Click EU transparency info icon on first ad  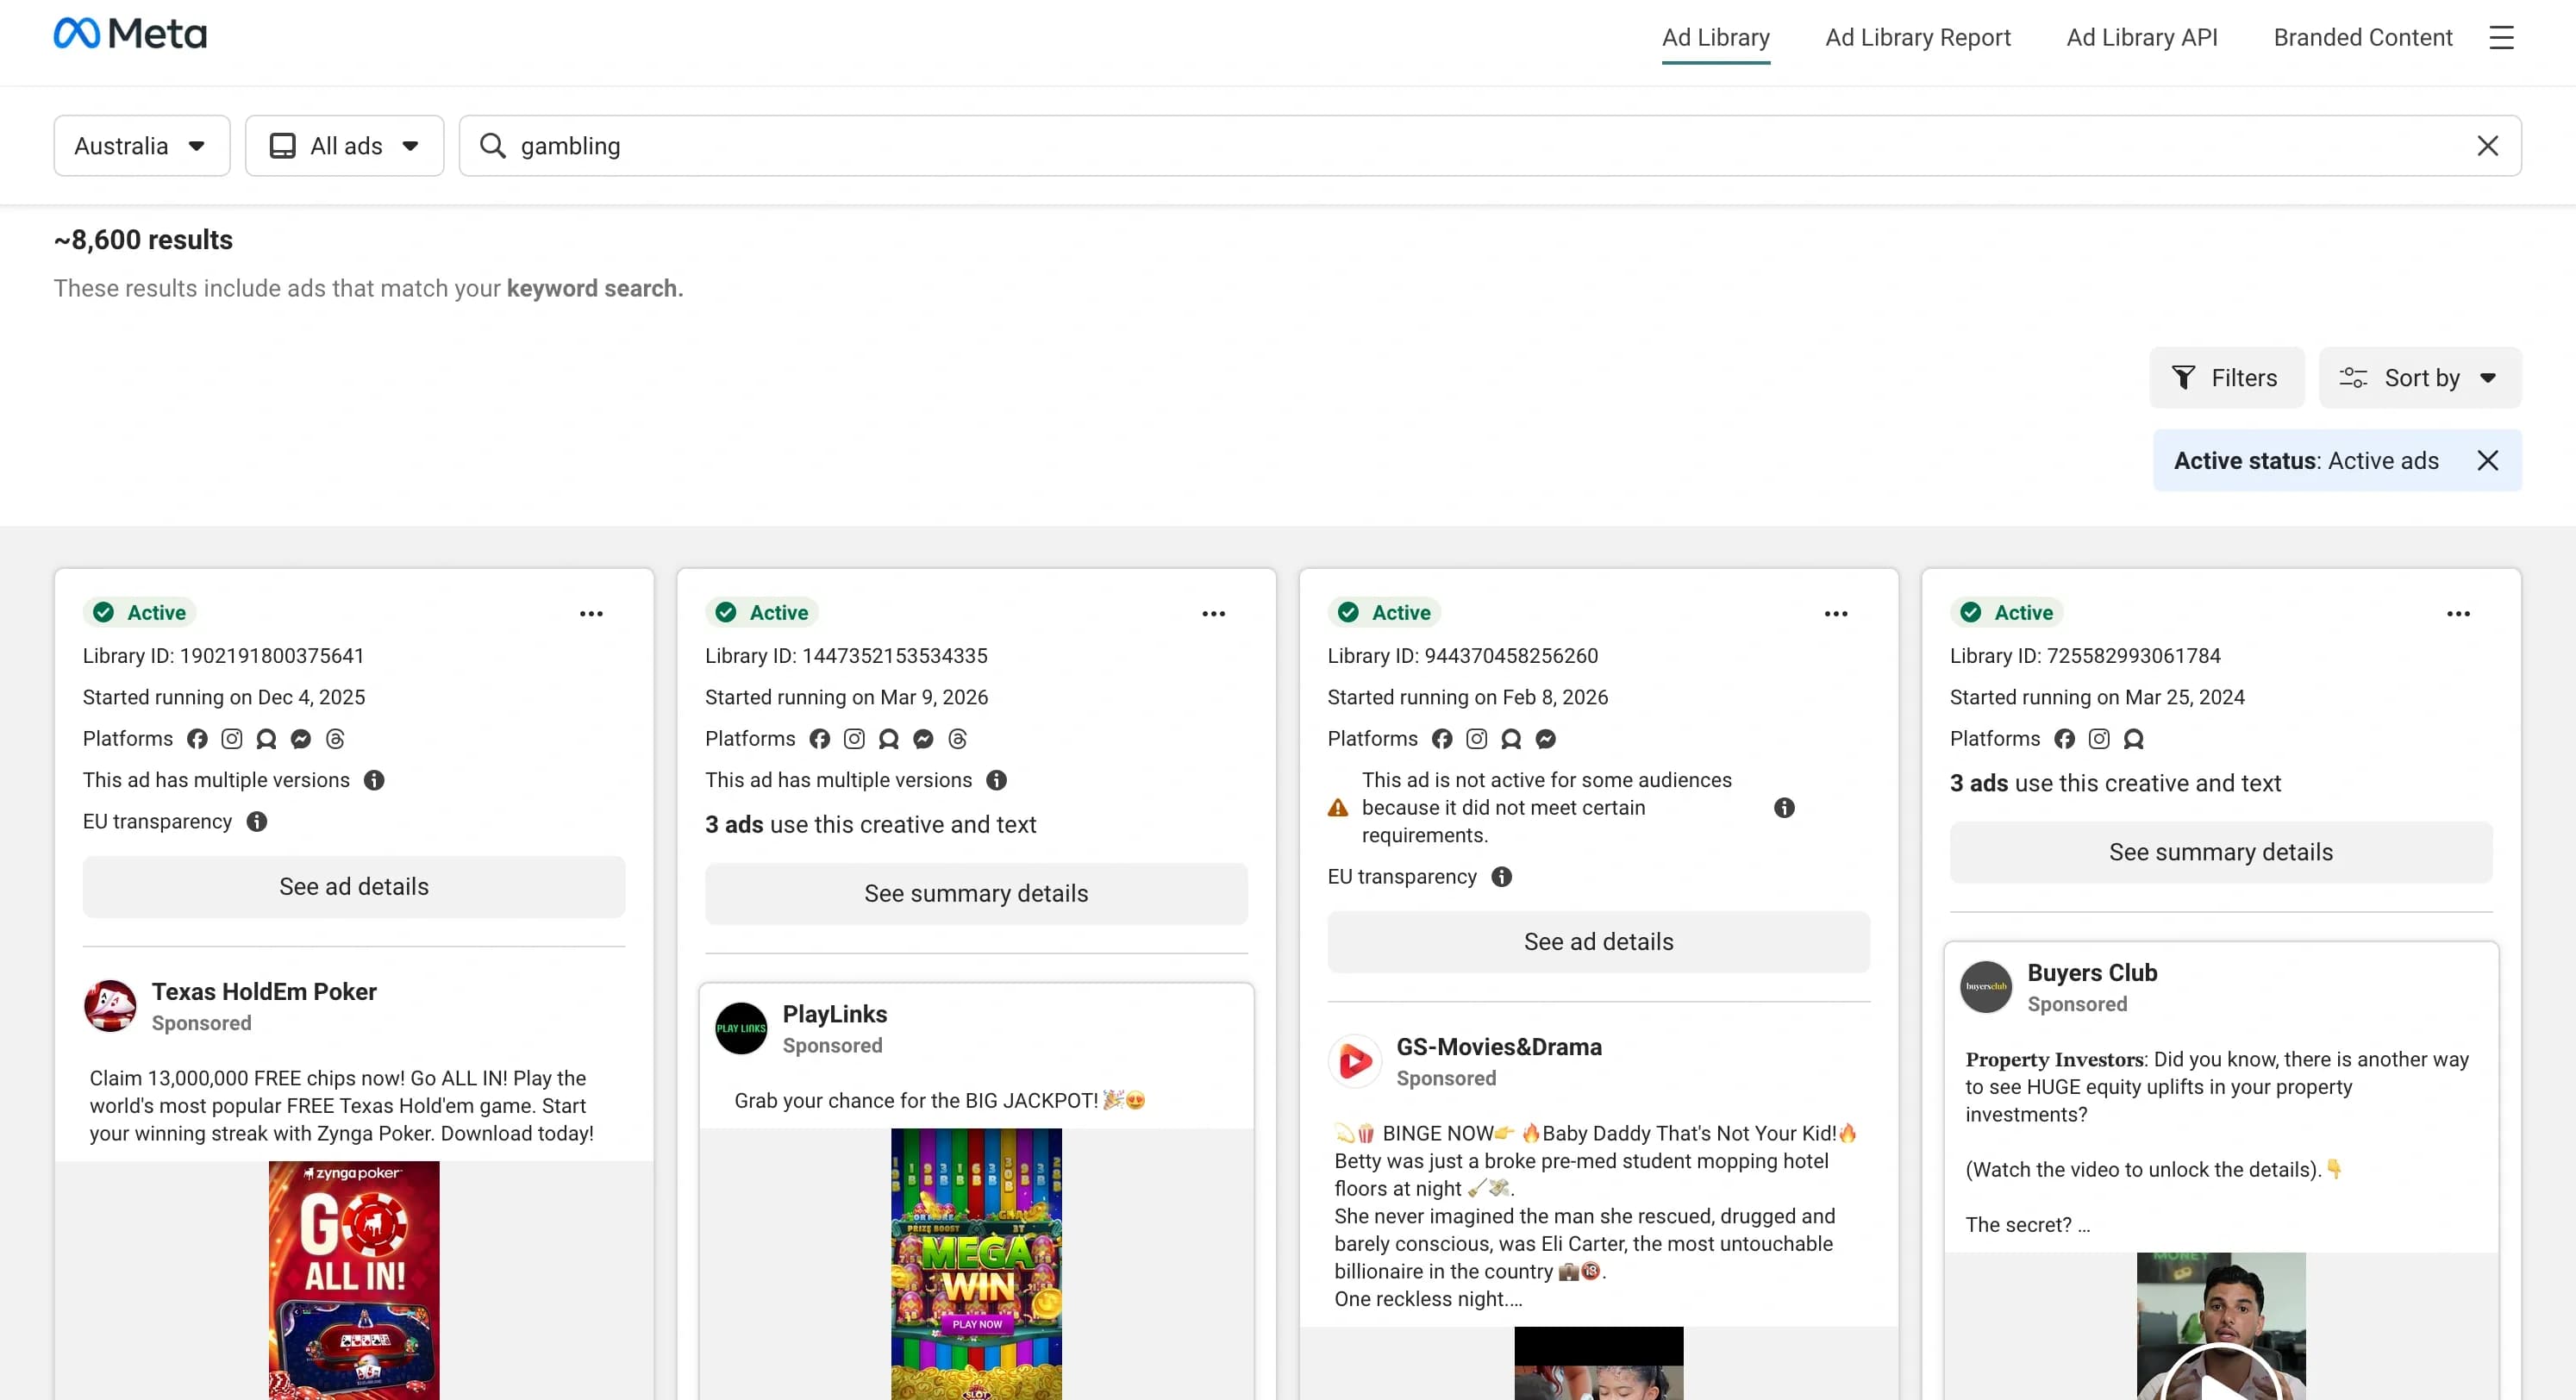coord(257,822)
